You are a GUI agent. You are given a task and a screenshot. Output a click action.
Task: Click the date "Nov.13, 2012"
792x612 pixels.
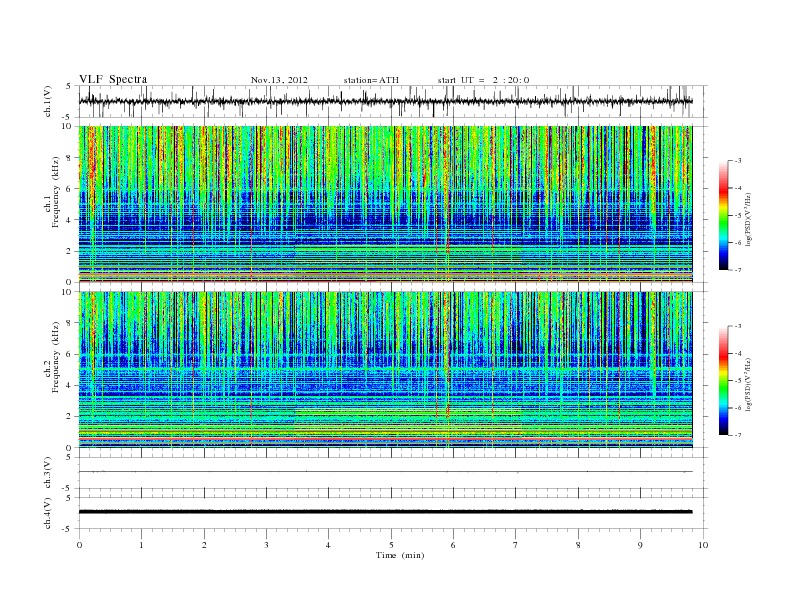click(279, 80)
